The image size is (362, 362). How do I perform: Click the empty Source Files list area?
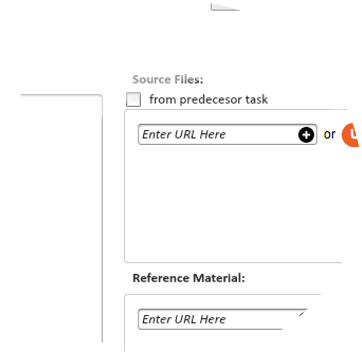233,203
